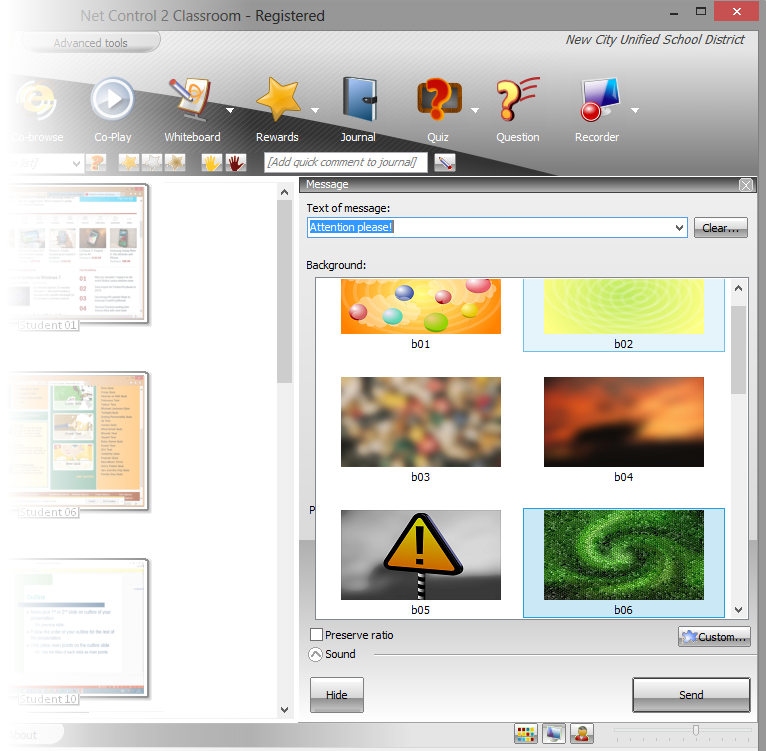Click the quick comment to journal field
Image resolution: width=766 pixels, height=751 pixels.
(345, 162)
